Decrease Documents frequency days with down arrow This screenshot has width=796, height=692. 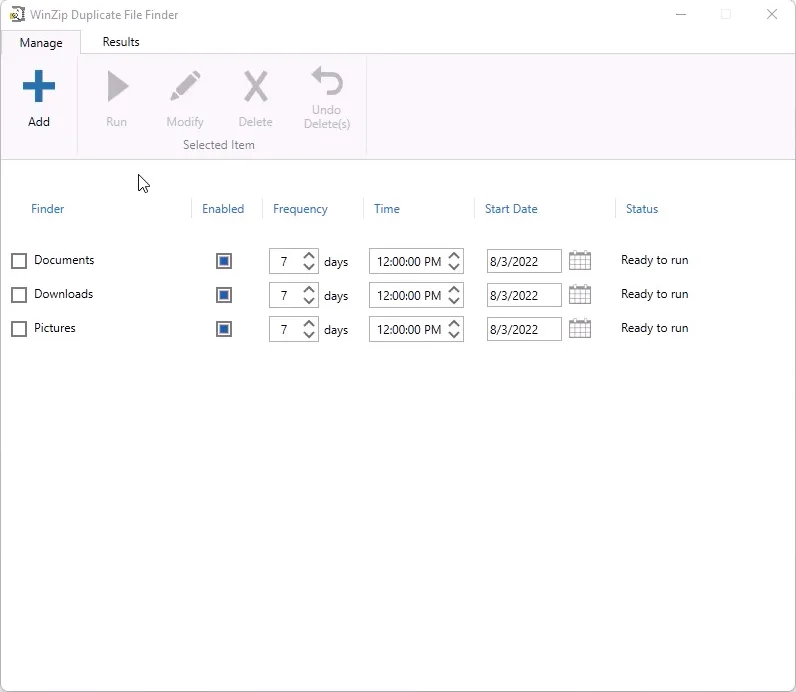(309, 267)
